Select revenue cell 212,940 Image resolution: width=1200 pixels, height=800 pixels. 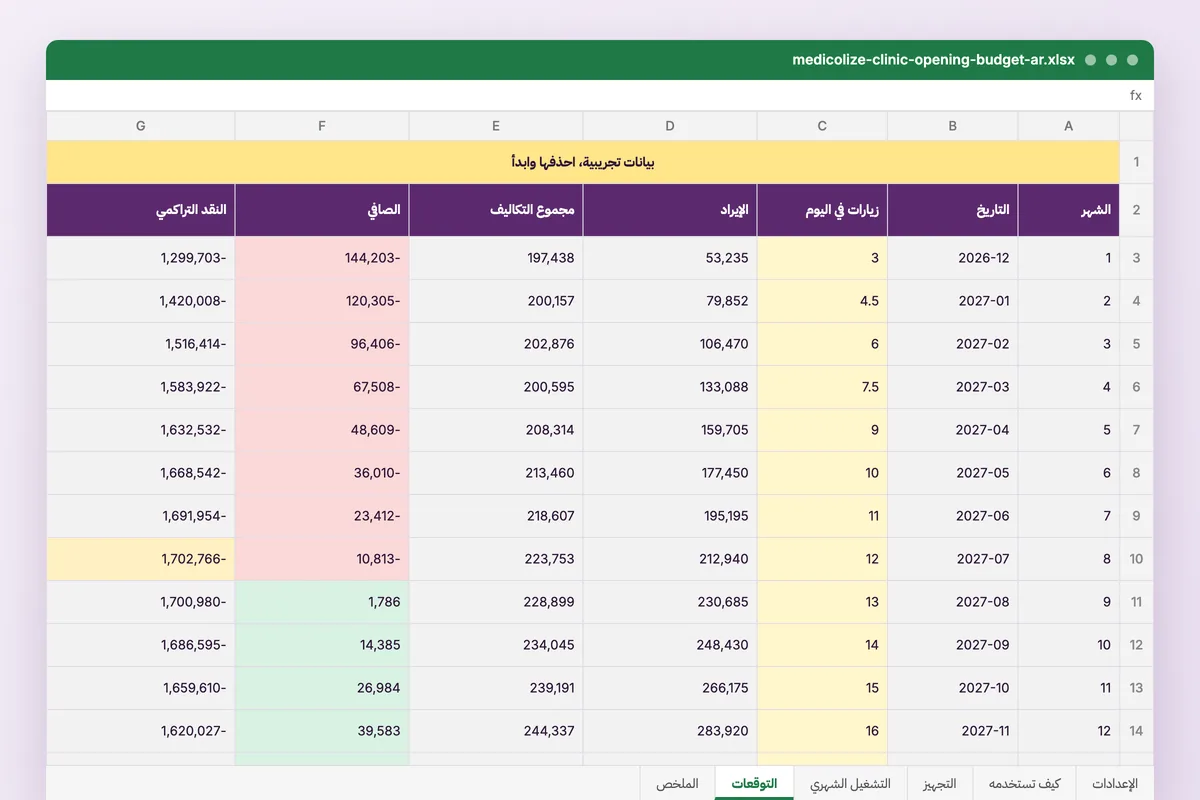(x=670, y=559)
